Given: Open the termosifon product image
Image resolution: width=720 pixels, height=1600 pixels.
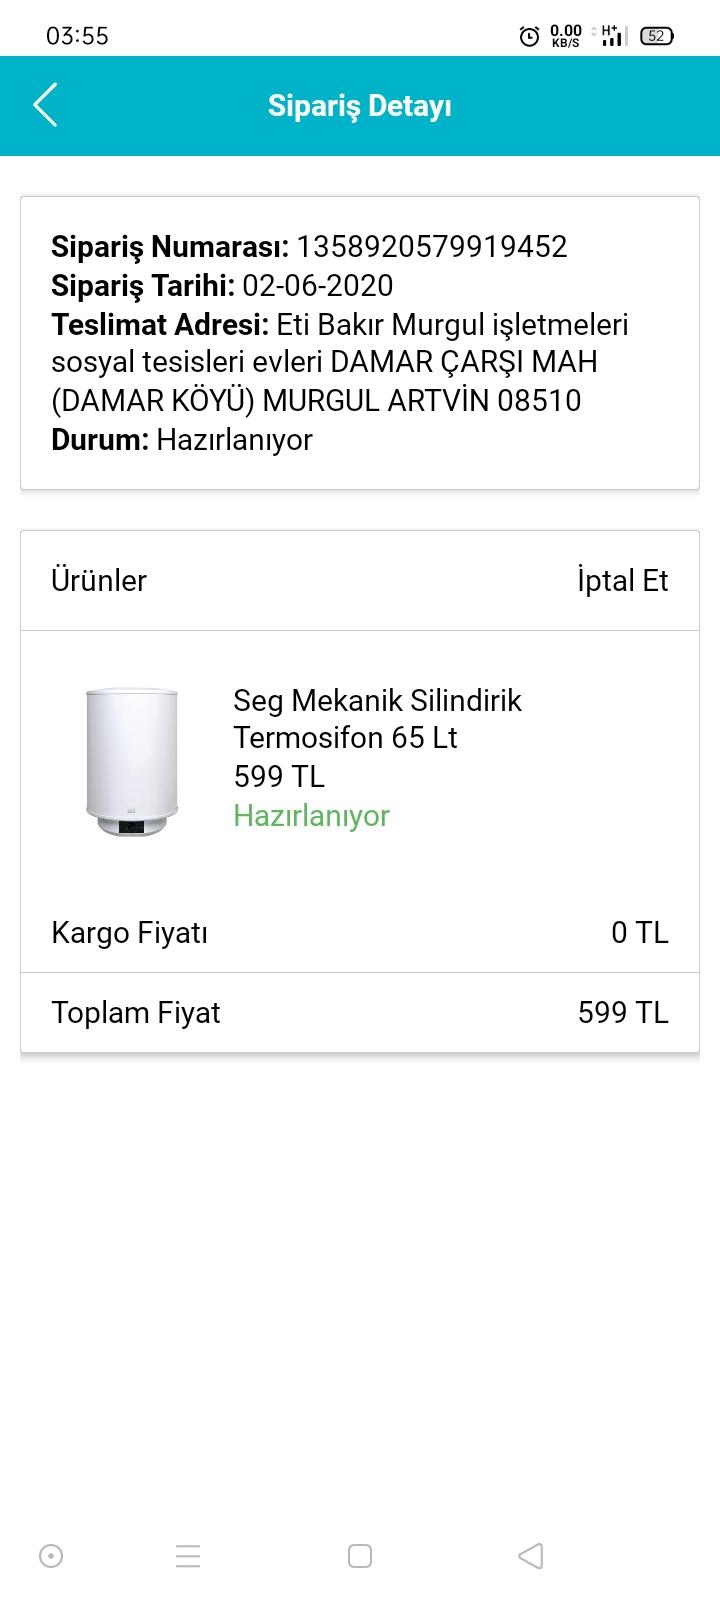Looking at the screenshot, I should point(132,762).
